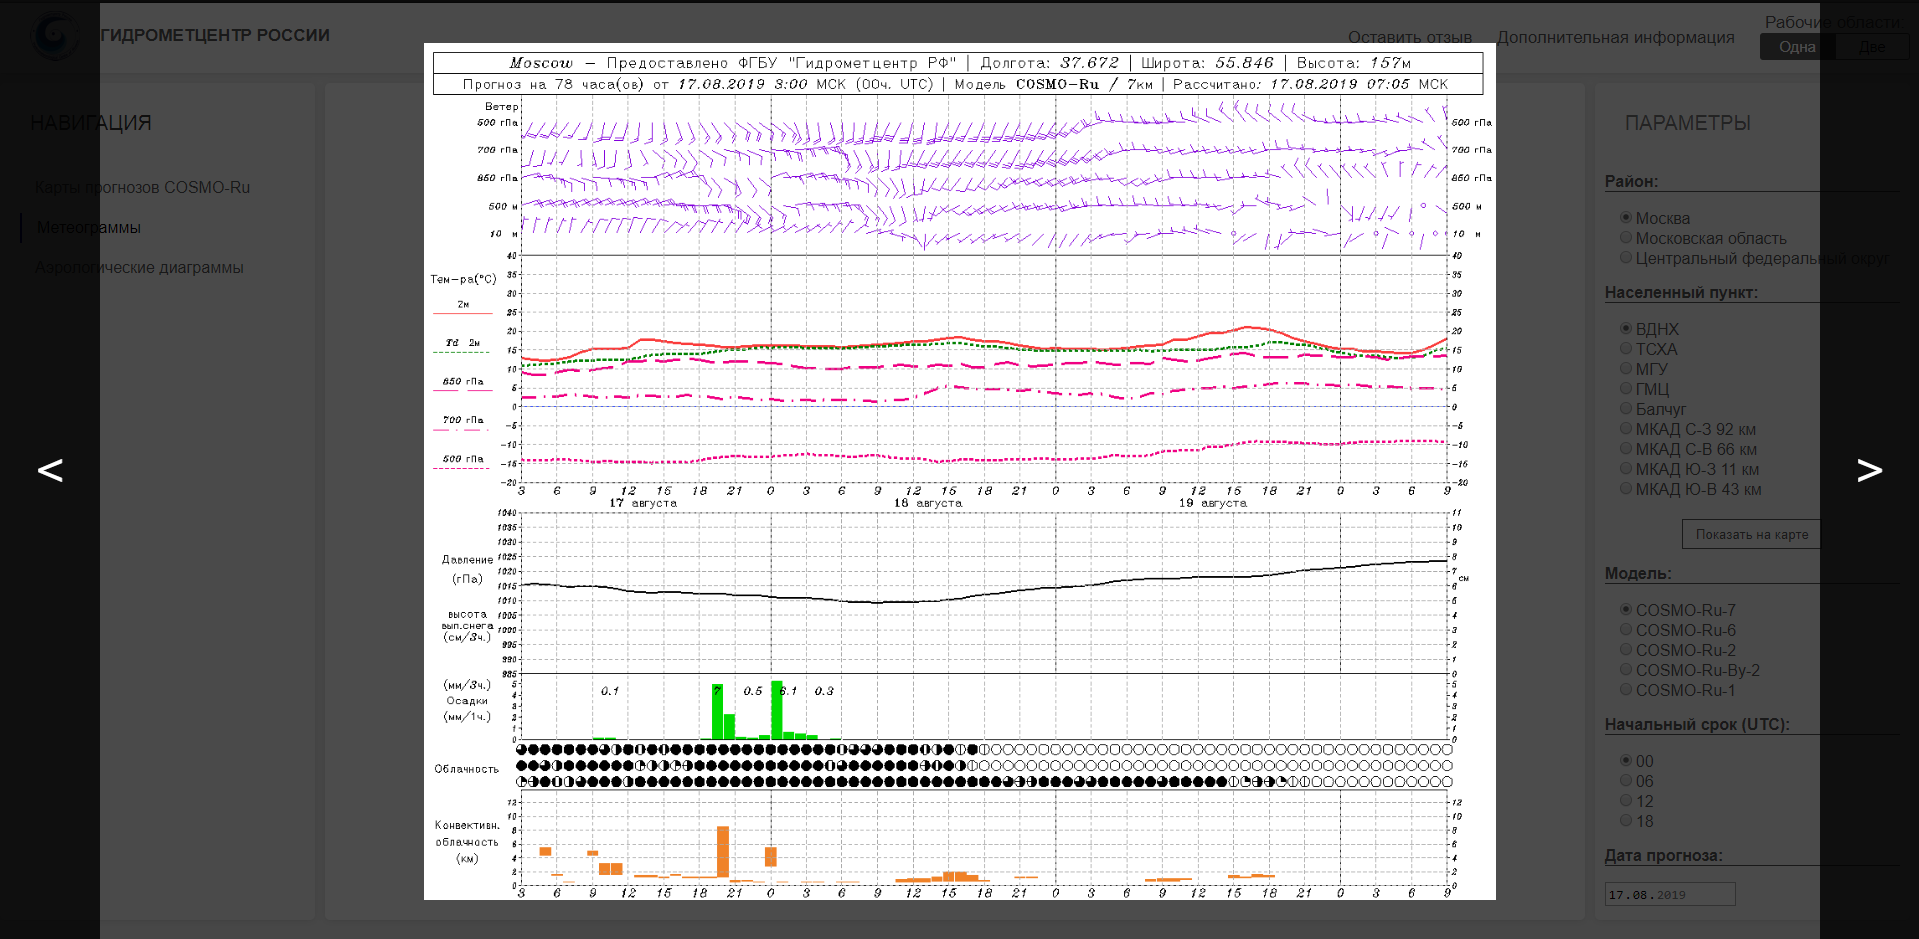
Task: Select the COSMO-Ru-6 model
Action: coord(1626,629)
